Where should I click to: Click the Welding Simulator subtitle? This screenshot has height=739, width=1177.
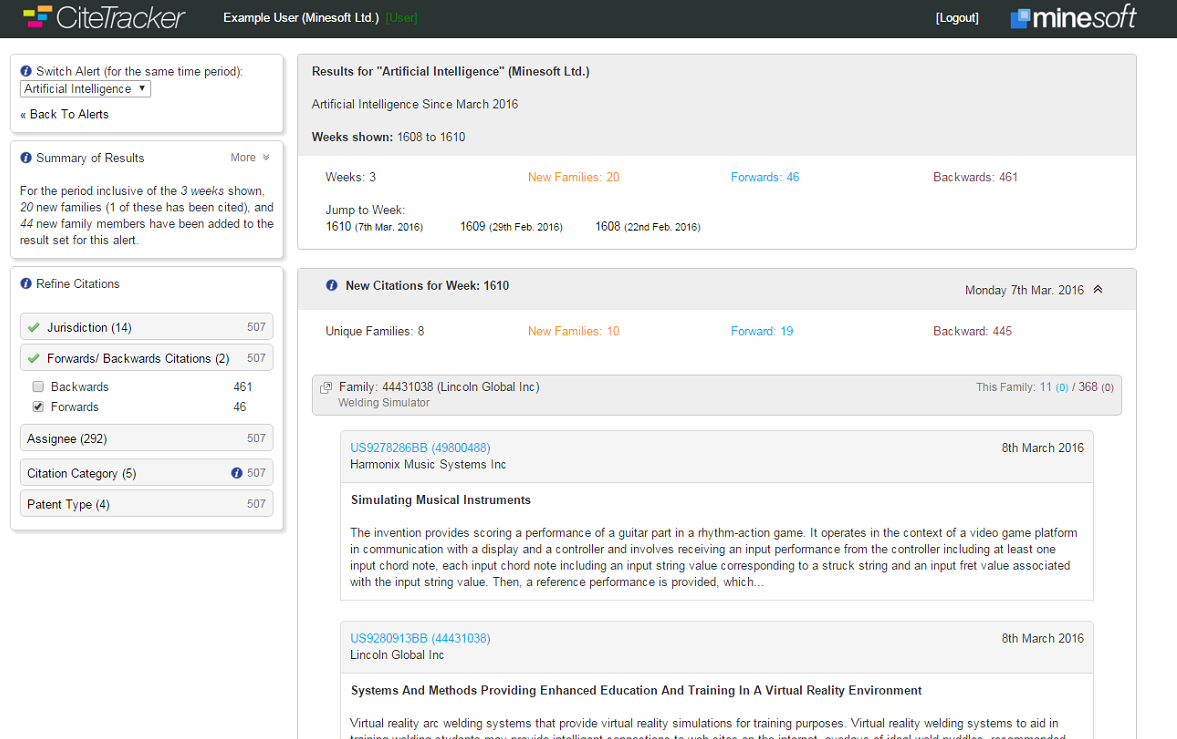[x=384, y=403]
